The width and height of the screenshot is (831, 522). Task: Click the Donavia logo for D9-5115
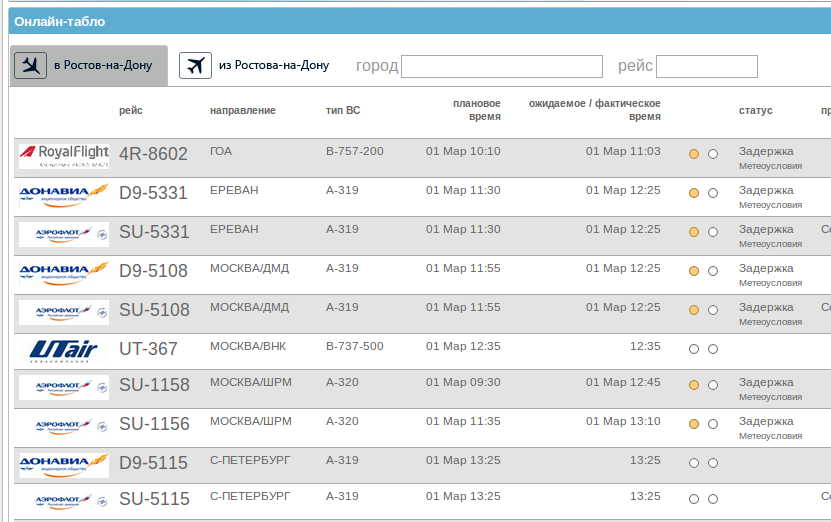pos(64,465)
